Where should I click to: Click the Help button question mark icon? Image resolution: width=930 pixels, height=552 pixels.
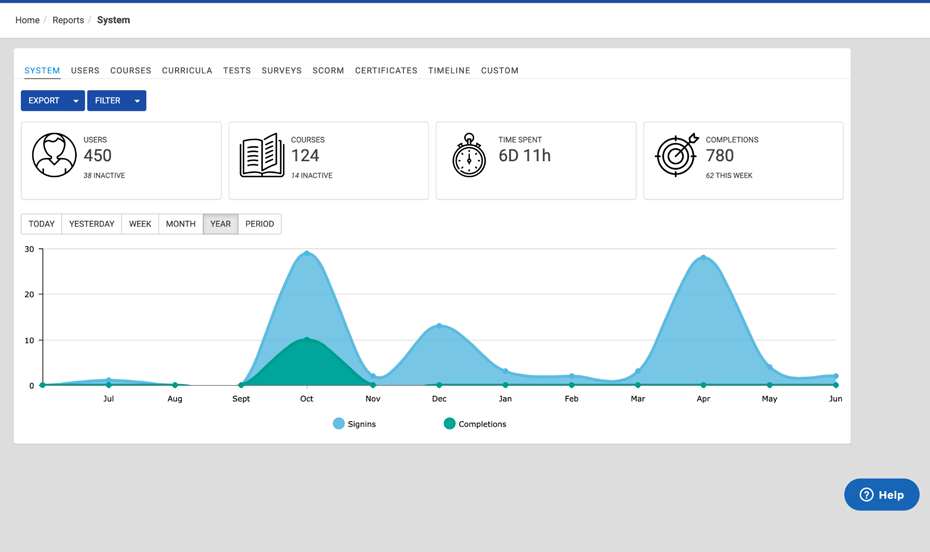click(866, 495)
